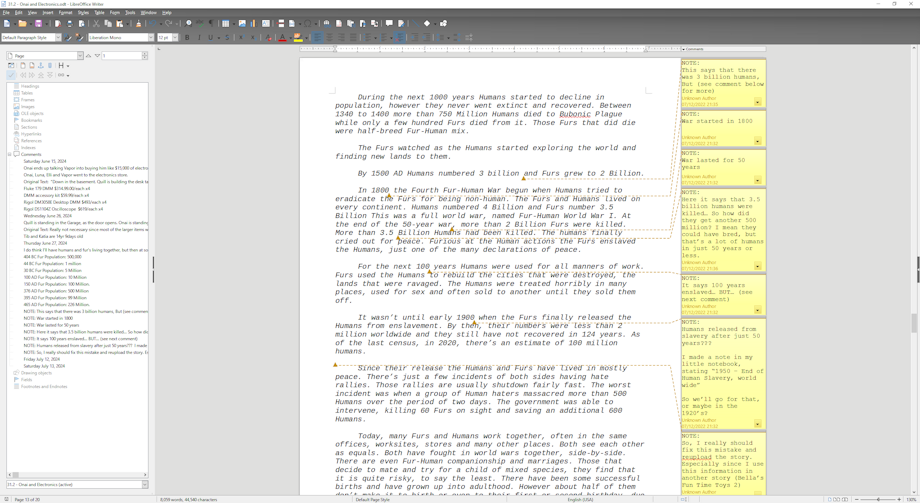Toggle formatting marks pilcrow button

pyautogui.click(x=208, y=23)
